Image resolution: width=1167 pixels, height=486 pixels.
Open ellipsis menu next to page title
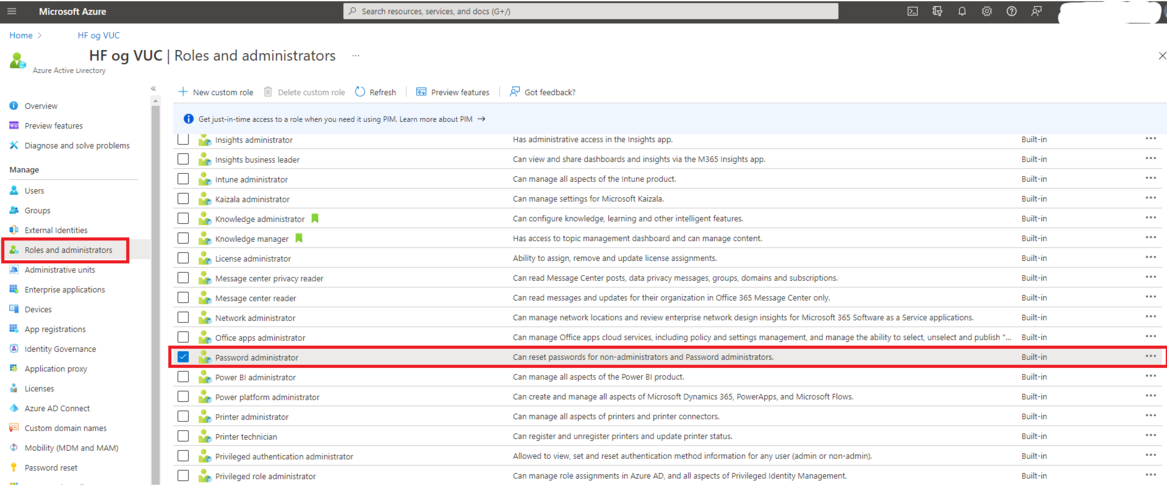click(x=355, y=56)
